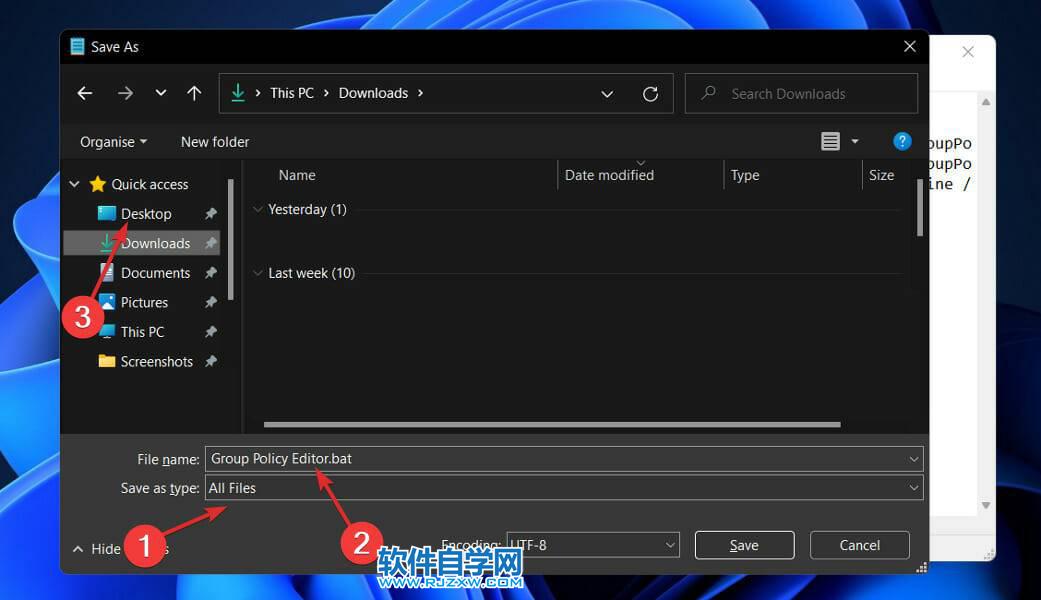Click the horizontal scrollbar in file list
1041x600 pixels.
[x=552, y=424]
